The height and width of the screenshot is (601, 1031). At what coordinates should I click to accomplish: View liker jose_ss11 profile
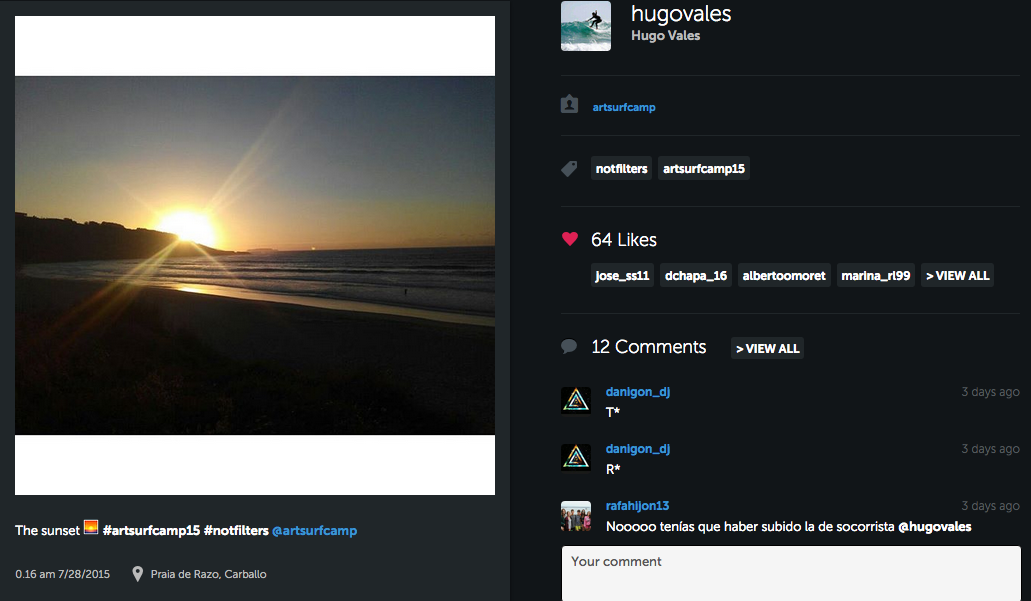pos(622,276)
